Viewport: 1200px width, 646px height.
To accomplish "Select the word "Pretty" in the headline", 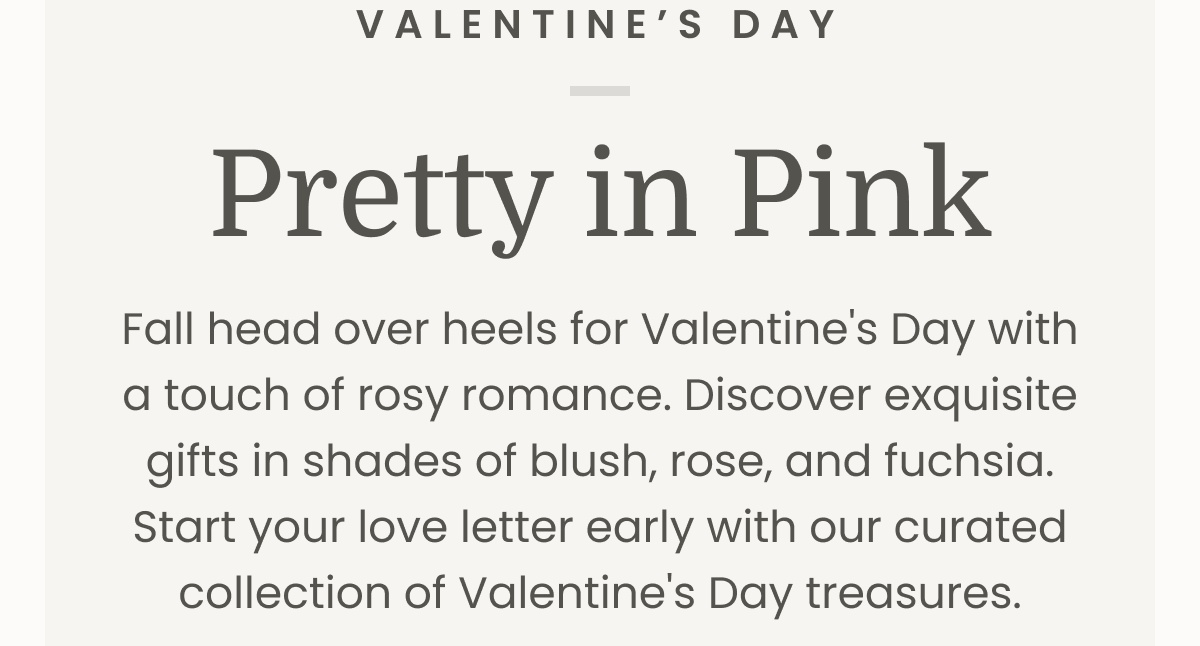I will coord(382,200).
